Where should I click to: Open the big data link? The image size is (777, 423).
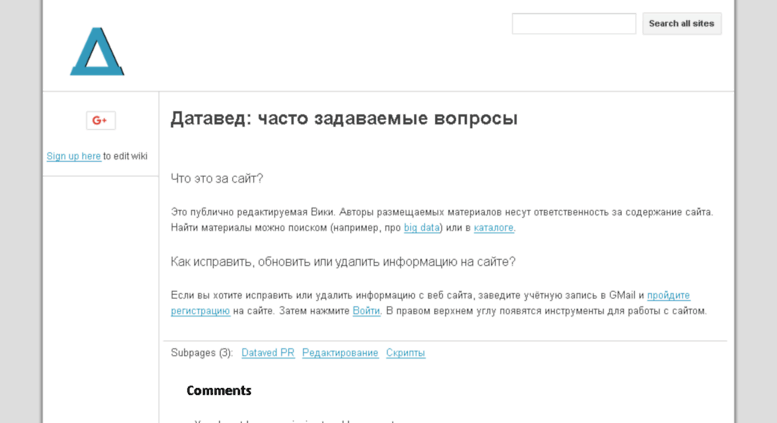click(422, 228)
